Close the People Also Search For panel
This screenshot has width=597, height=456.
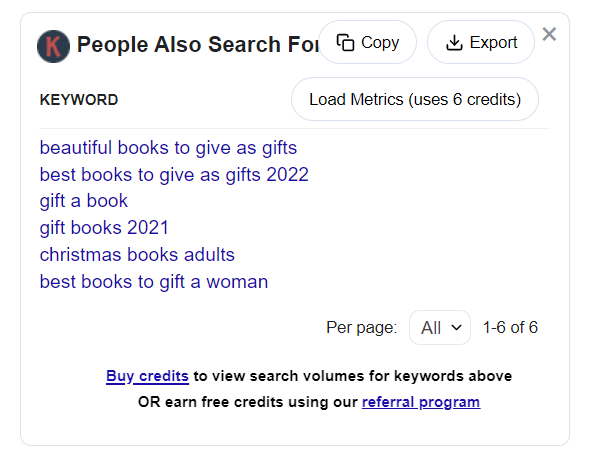pos(549,34)
